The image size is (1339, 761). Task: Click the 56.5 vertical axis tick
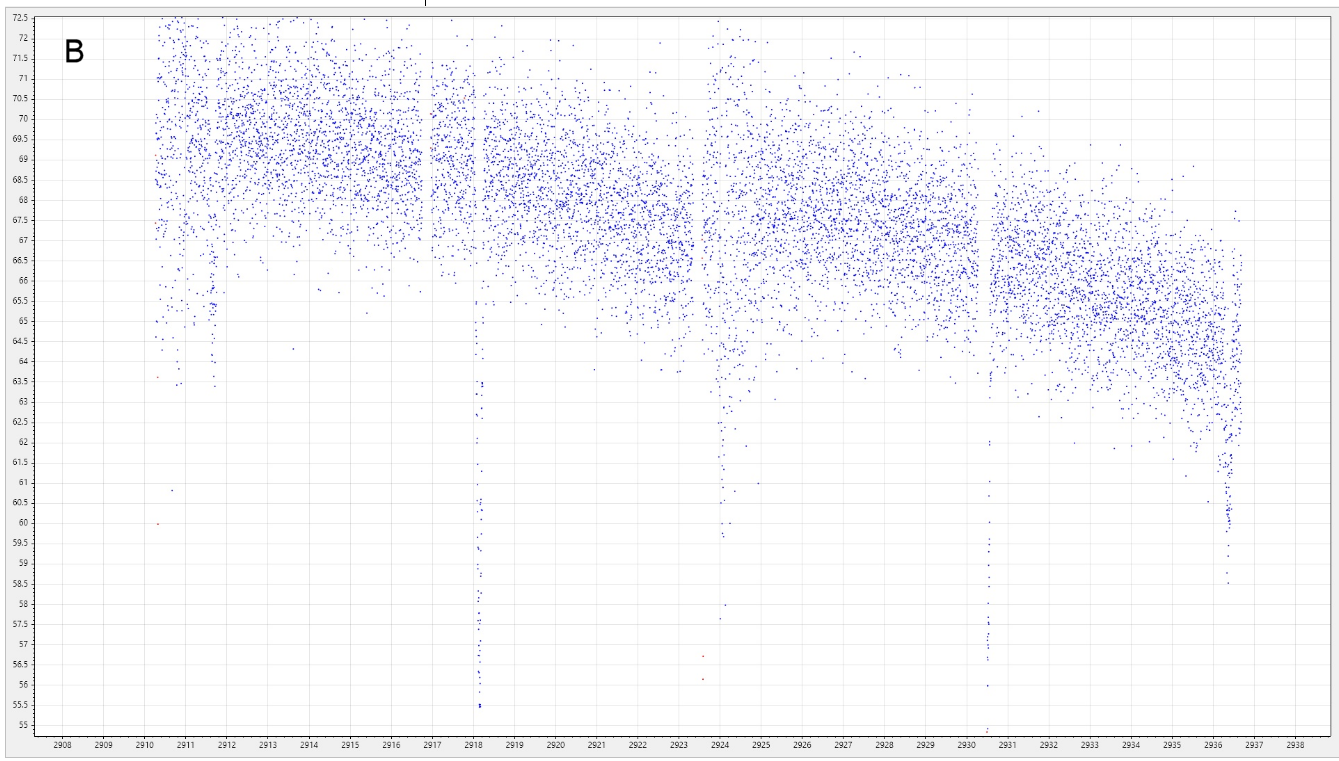(22, 664)
